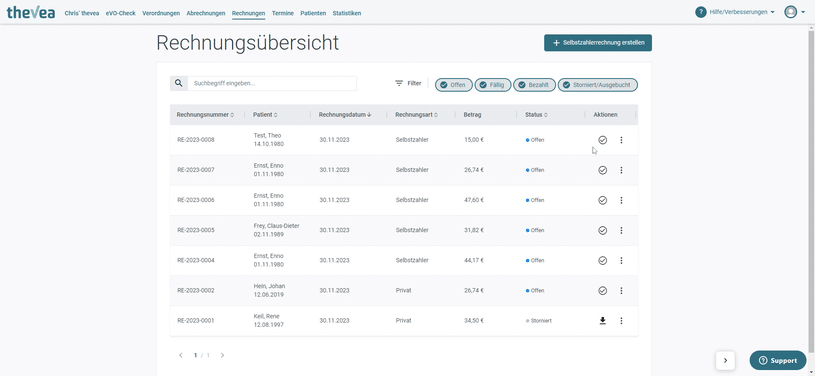815x376 pixels.
Task: Open three-dot menu for RE-2023-0002
Action: coord(621,291)
